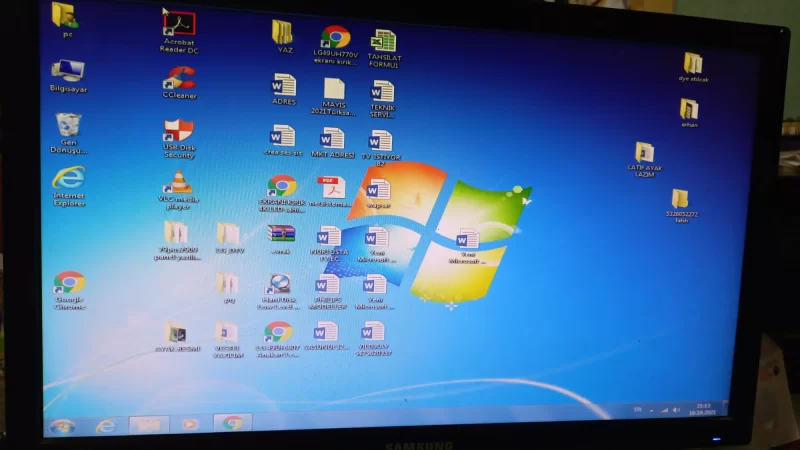Open the PDF file on the desktop
This screenshot has height=450, width=800.
click(x=331, y=192)
